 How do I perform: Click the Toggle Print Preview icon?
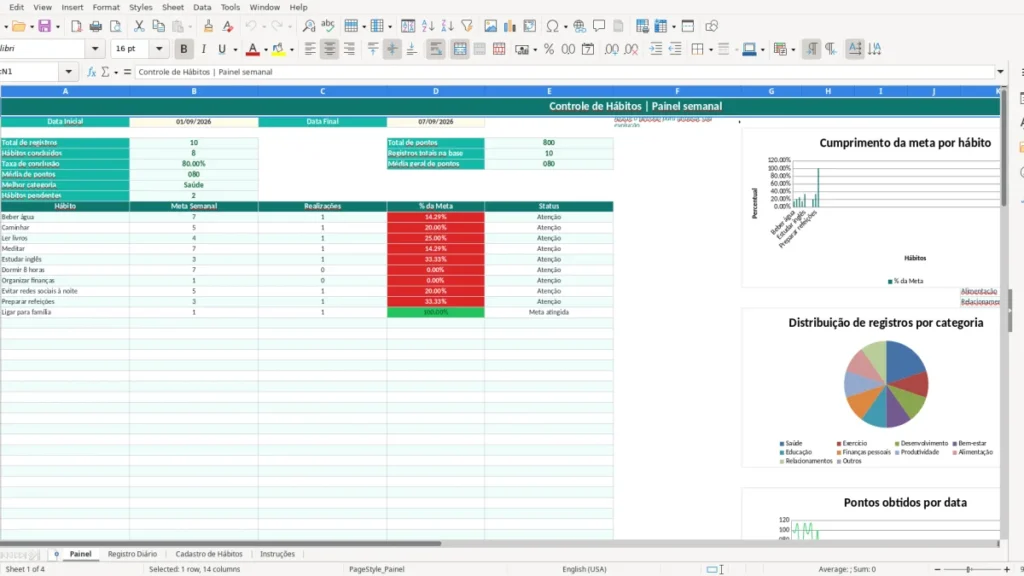(115, 26)
